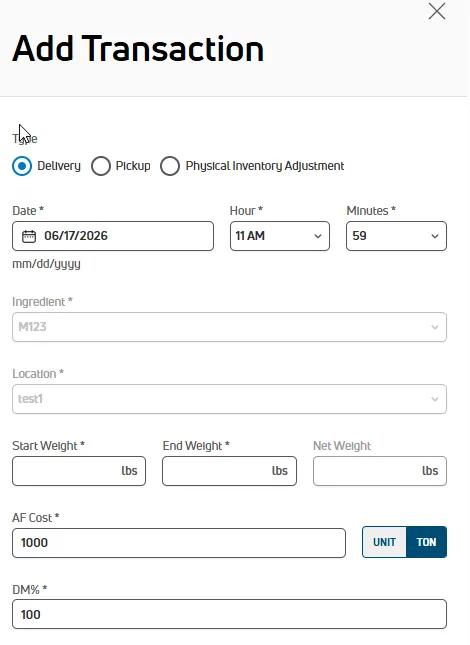Expand the Location dropdown showing test1

click(229, 399)
